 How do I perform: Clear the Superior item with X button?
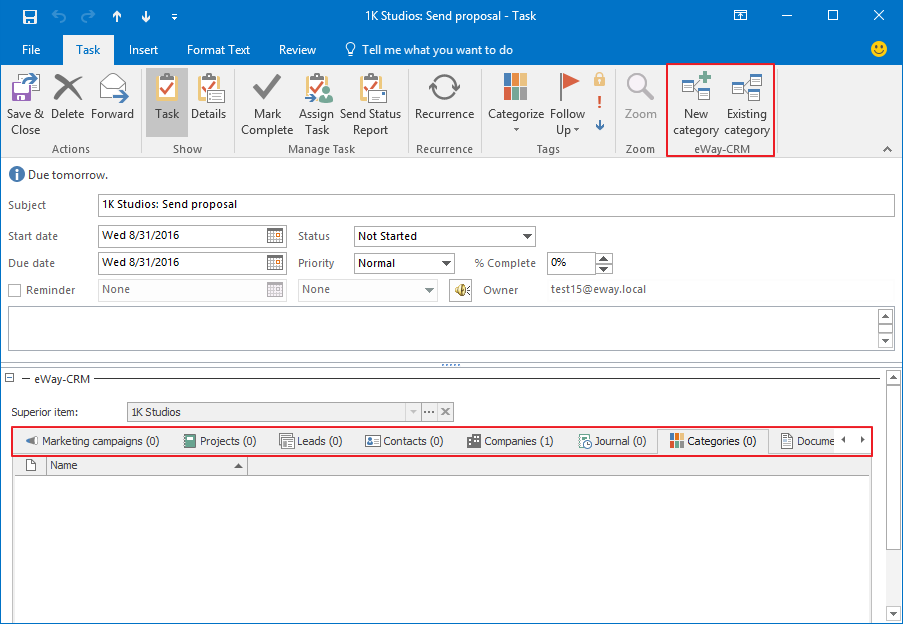tap(445, 412)
